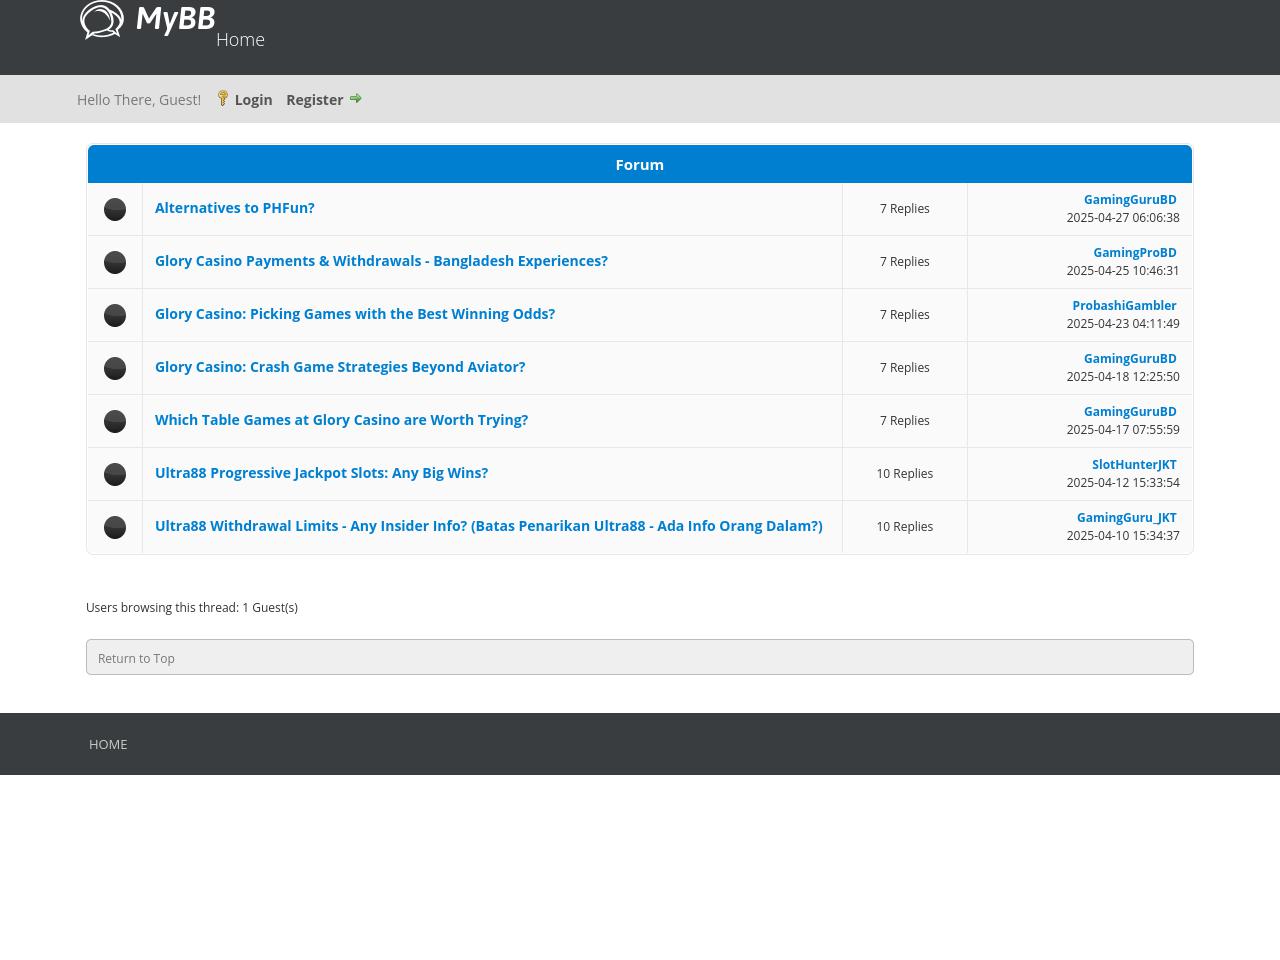Click 'Users browsing this thread' text
The image size is (1280, 960).
(192, 608)
